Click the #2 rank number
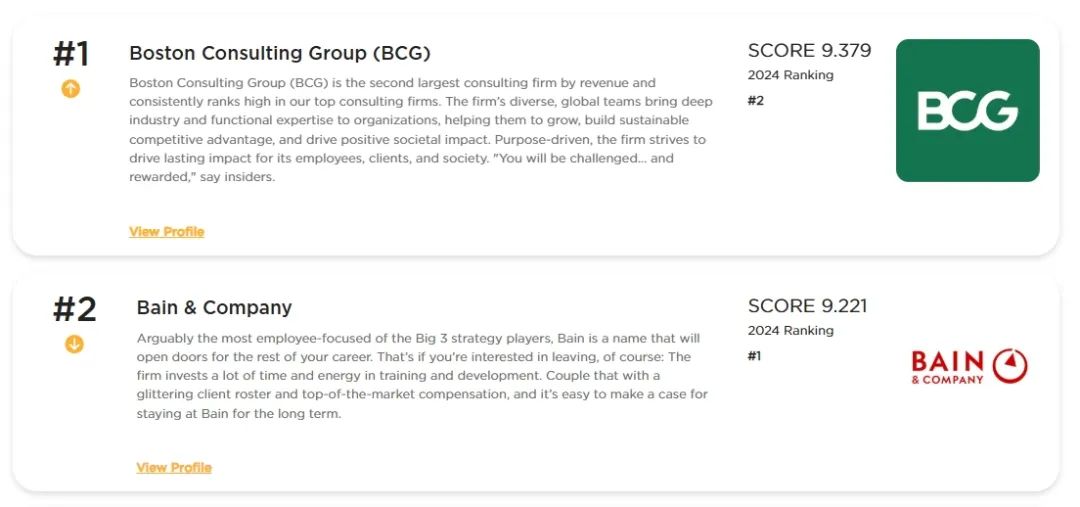1080x507 pixels. tap(74, 309)
